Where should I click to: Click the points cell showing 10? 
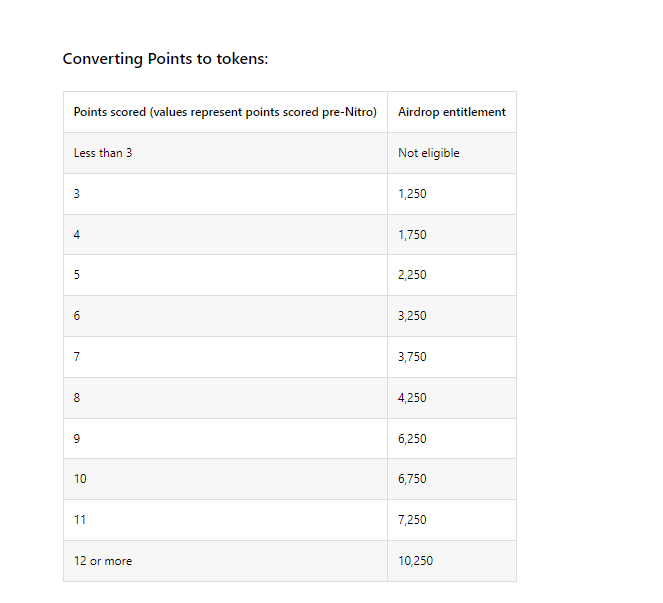pos(225,479)
